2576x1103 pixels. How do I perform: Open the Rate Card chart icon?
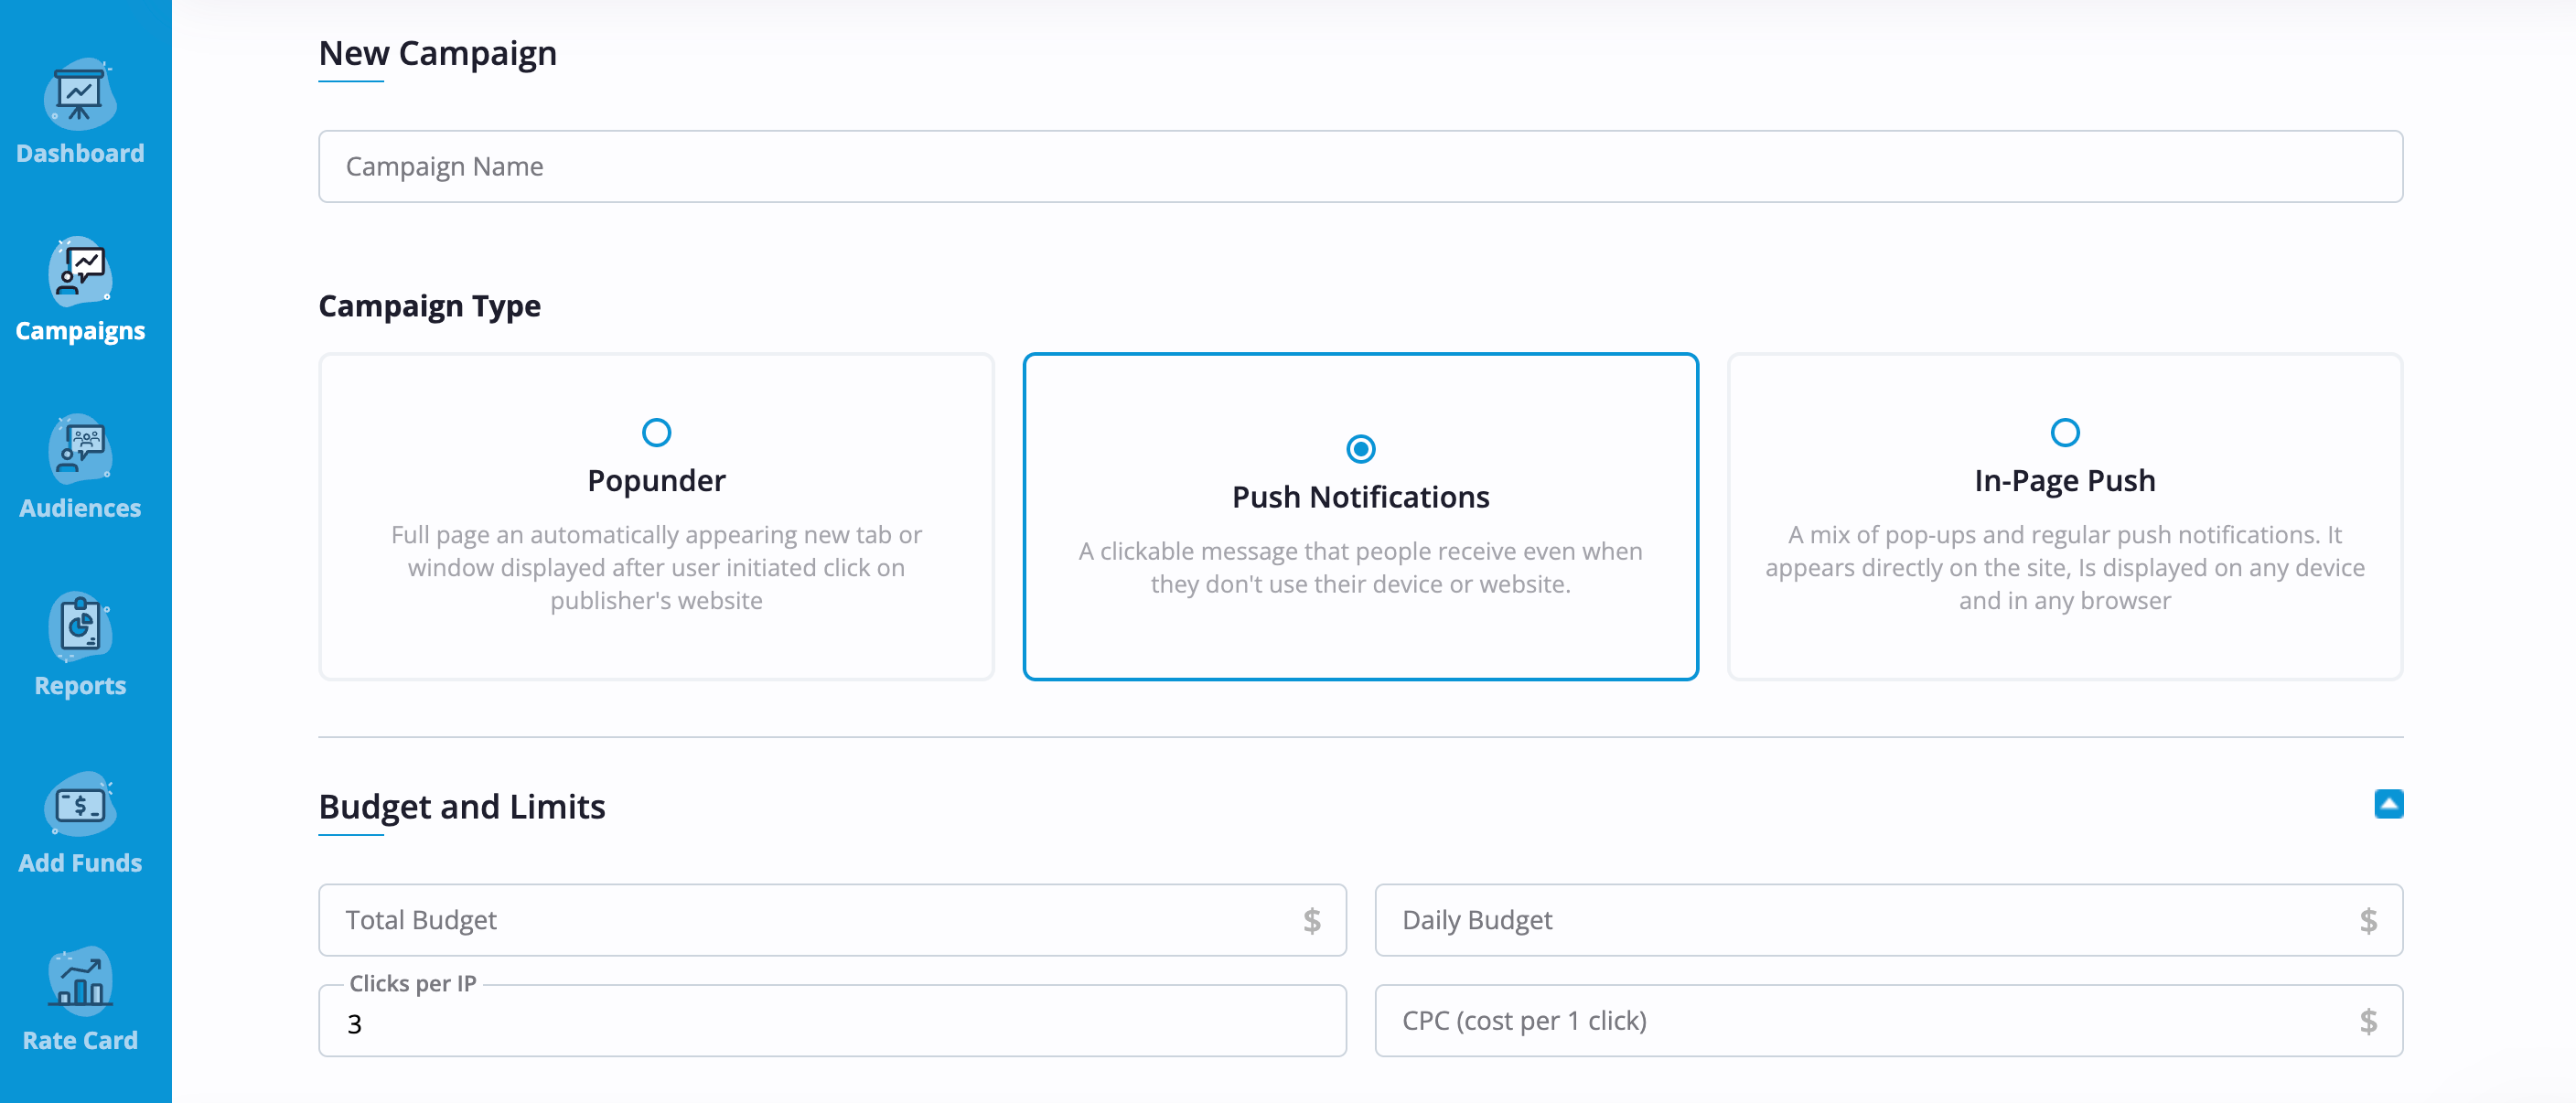tap(80, 980)
